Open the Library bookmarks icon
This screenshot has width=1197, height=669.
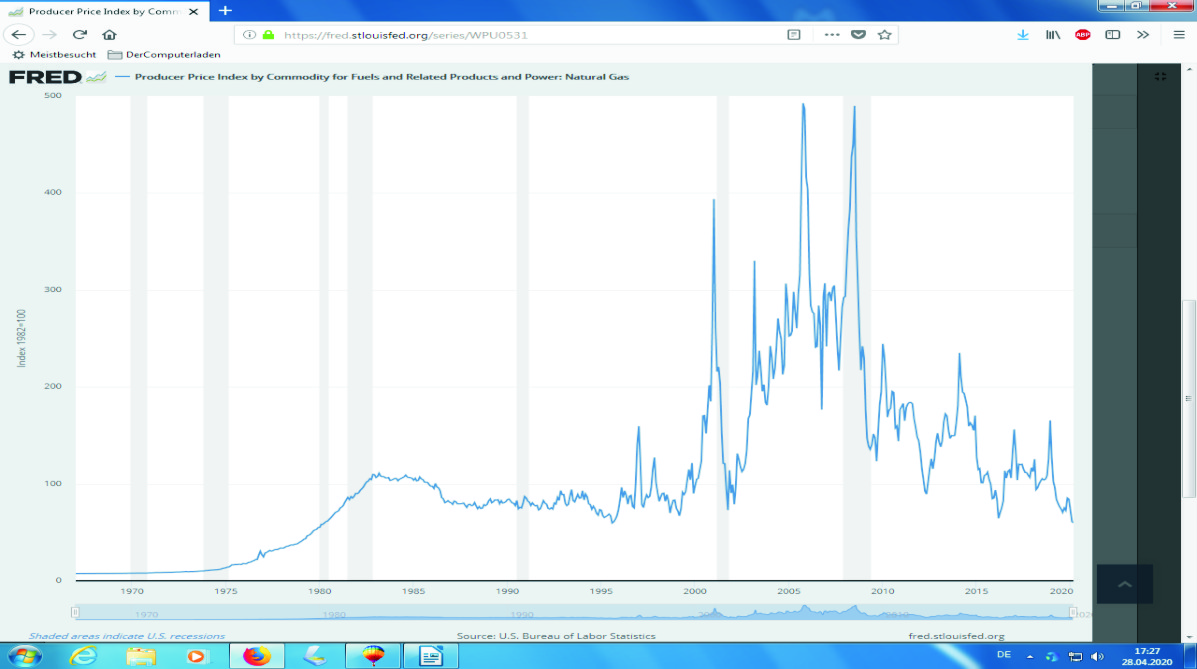[1052, 34]
